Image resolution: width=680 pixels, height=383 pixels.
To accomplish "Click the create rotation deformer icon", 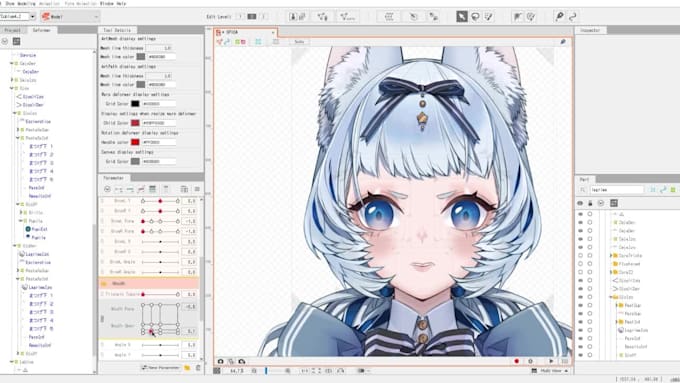I will click(414, 16).
